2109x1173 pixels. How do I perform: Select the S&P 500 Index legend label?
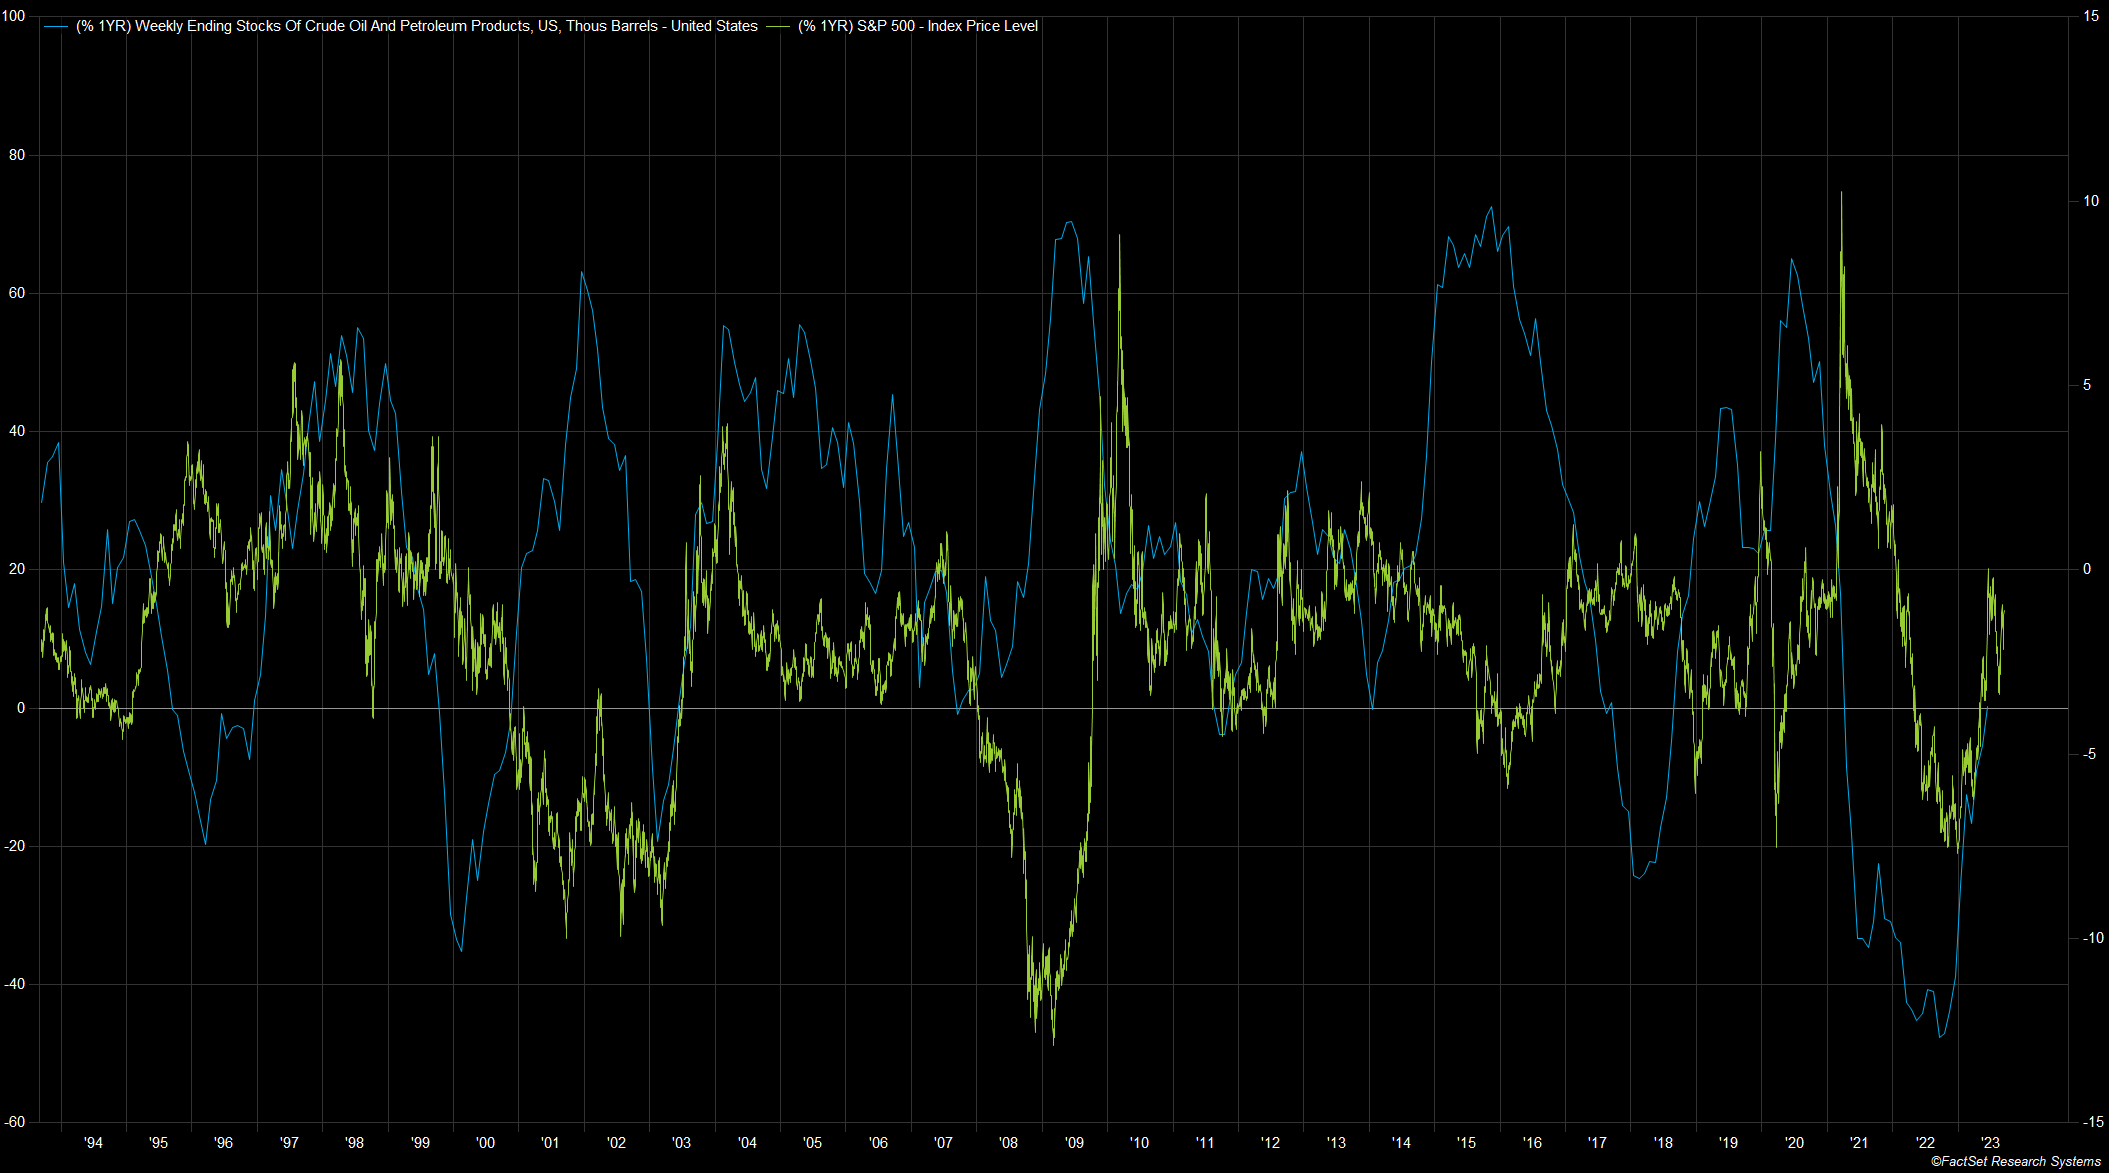click(917, 27)
